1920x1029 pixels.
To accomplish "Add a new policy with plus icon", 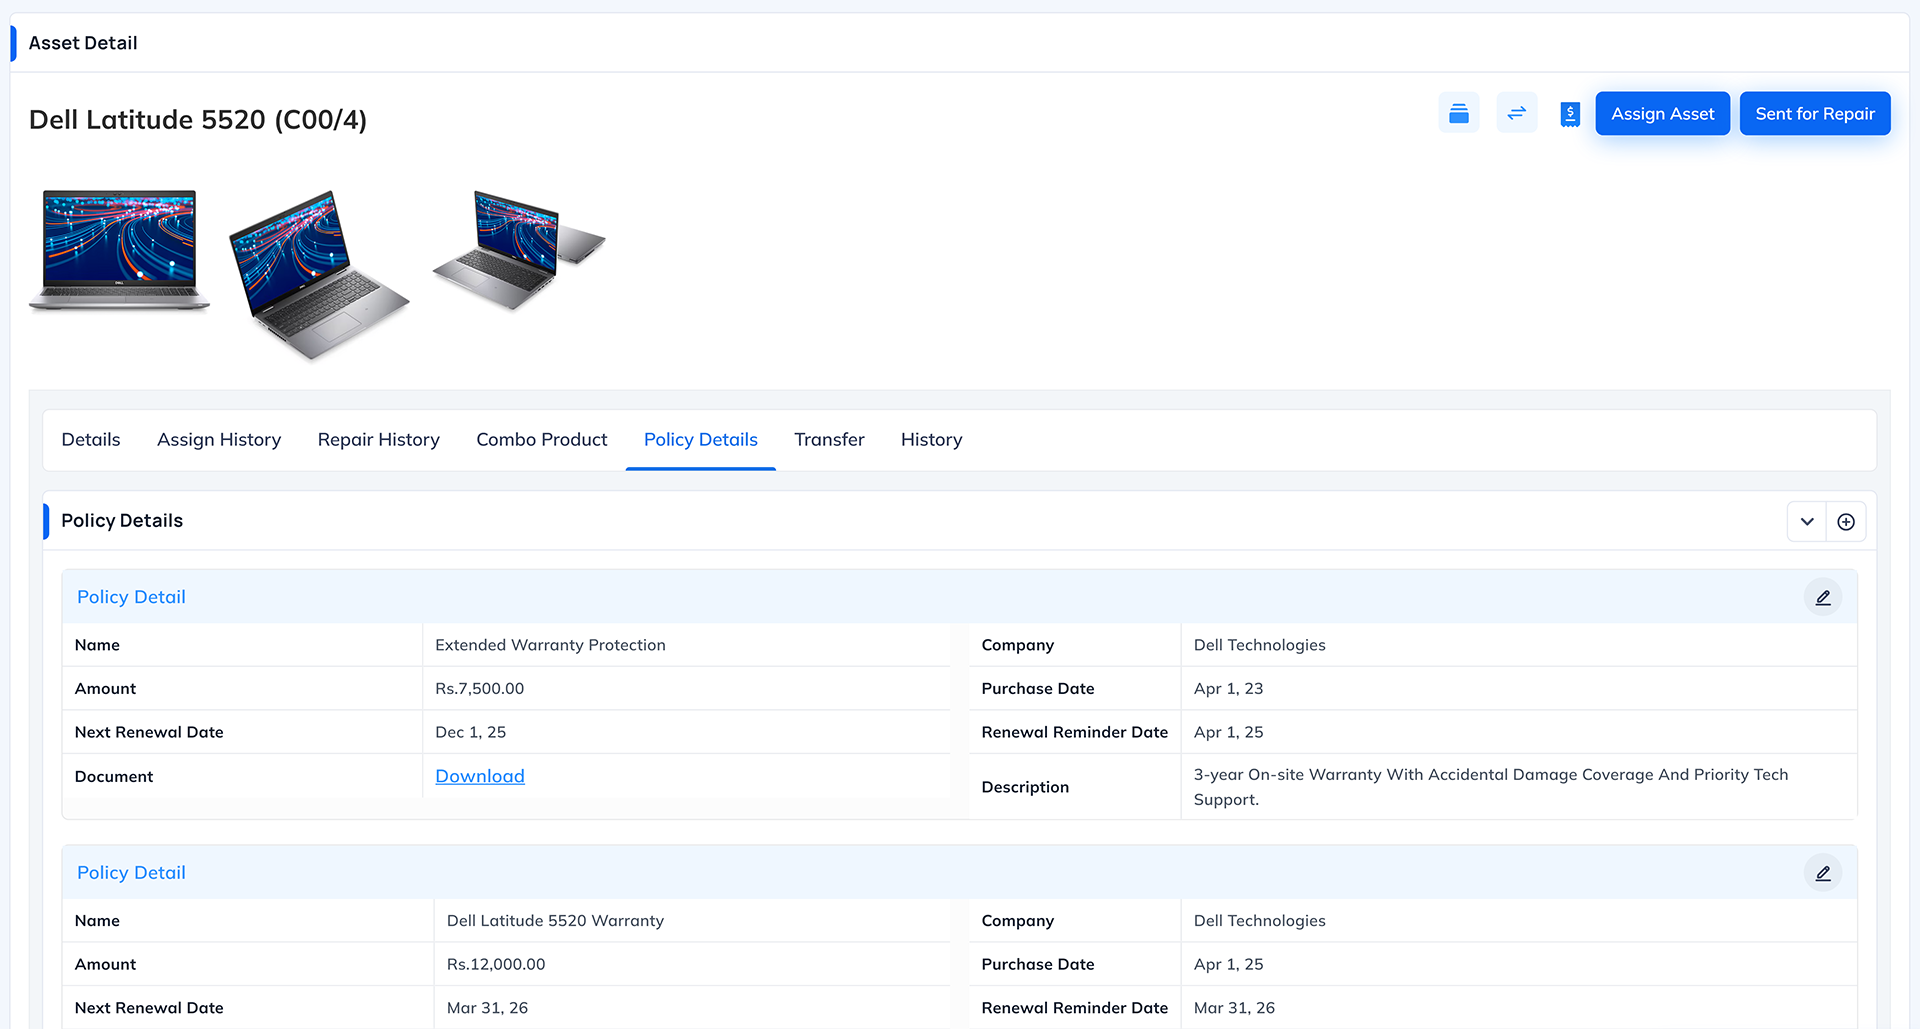I will click(x=1846, y=522).
